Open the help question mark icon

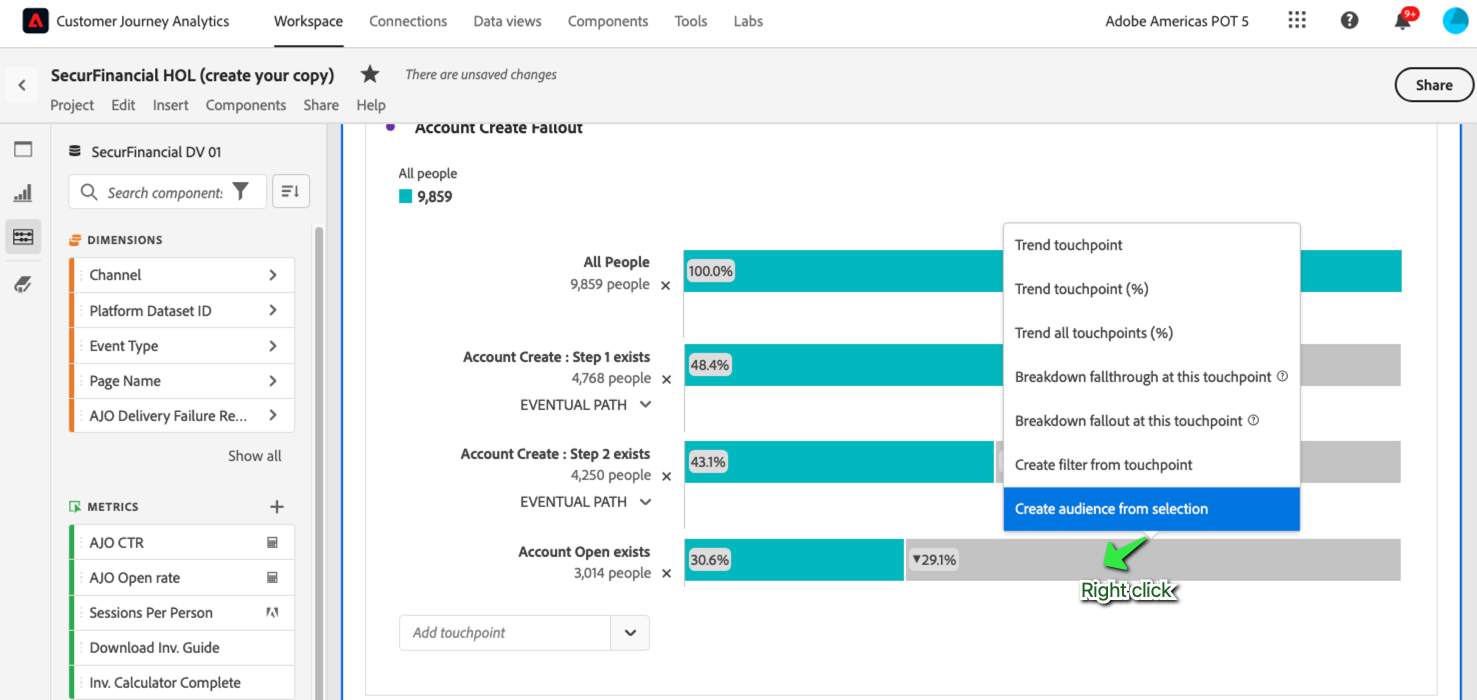(1350, 20)
